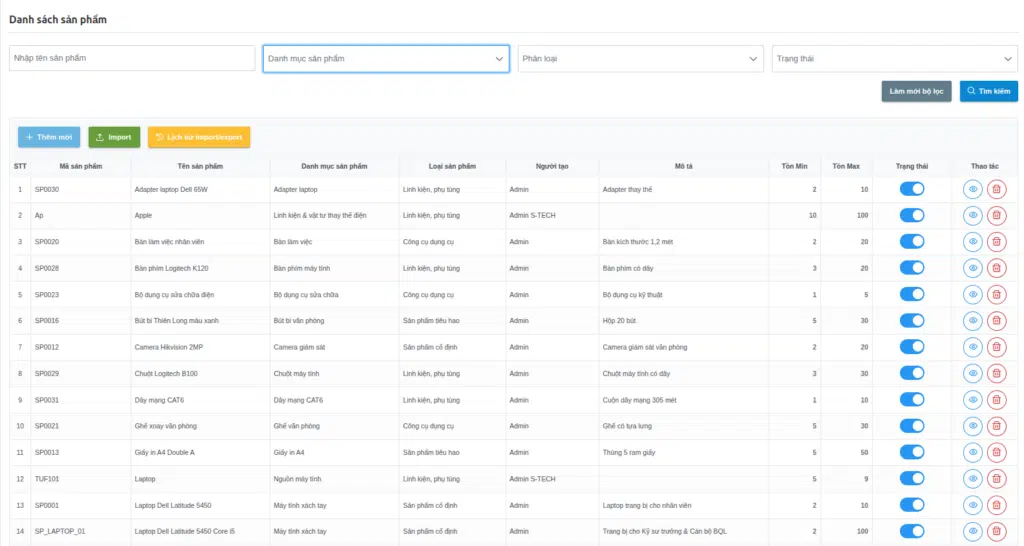Screen dimensions: 1024x546
Task: Toggle status switch for SP0028
Action: [x=912, y=268]
